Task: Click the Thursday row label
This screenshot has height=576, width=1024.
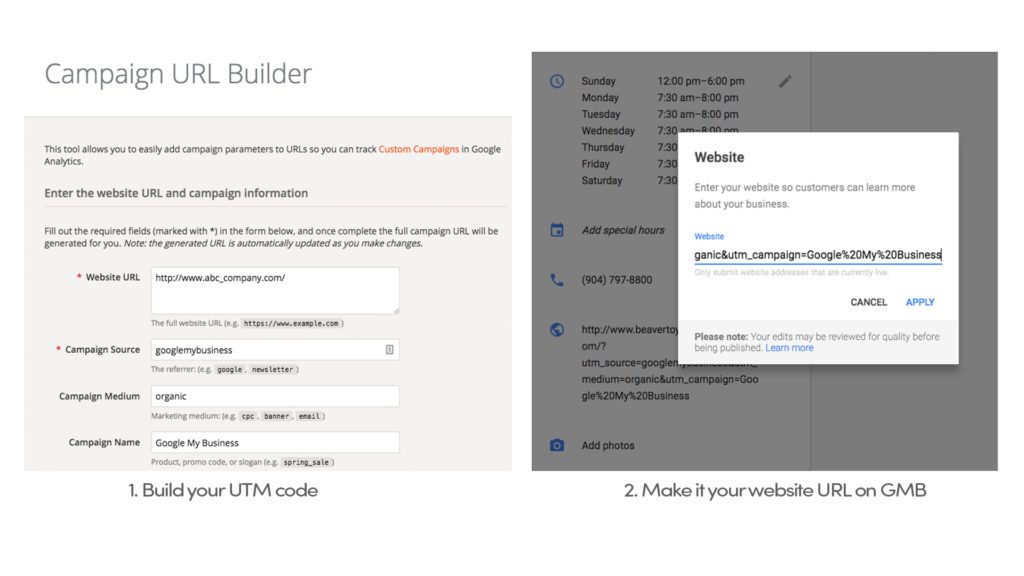Action: tap(602, 147)
